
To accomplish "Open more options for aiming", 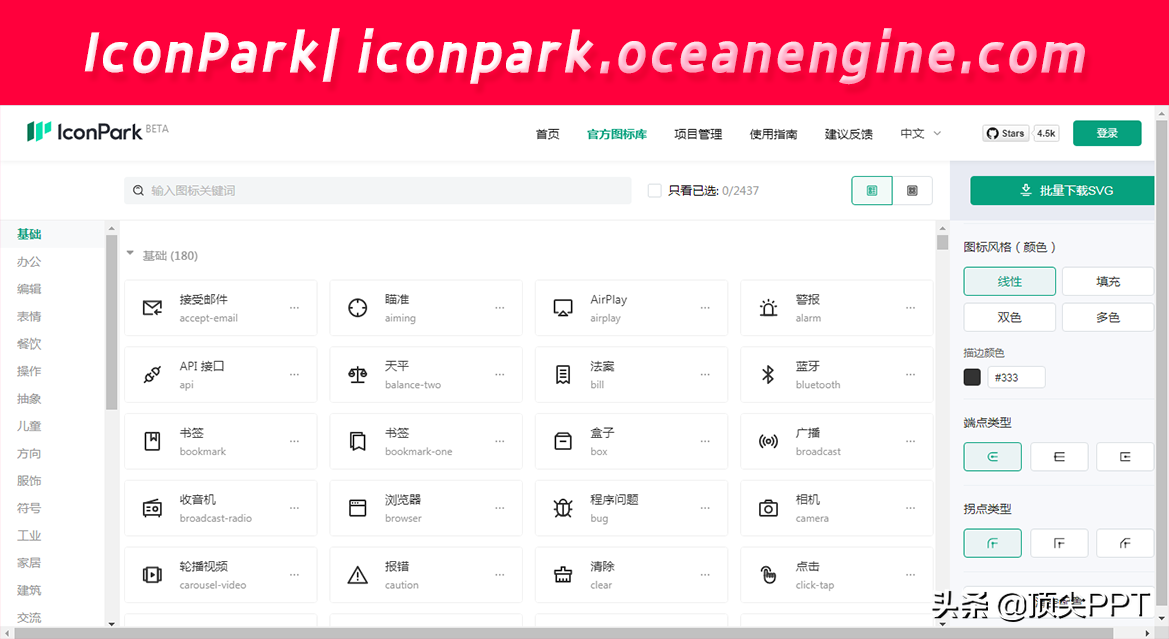I will point(500,308).
